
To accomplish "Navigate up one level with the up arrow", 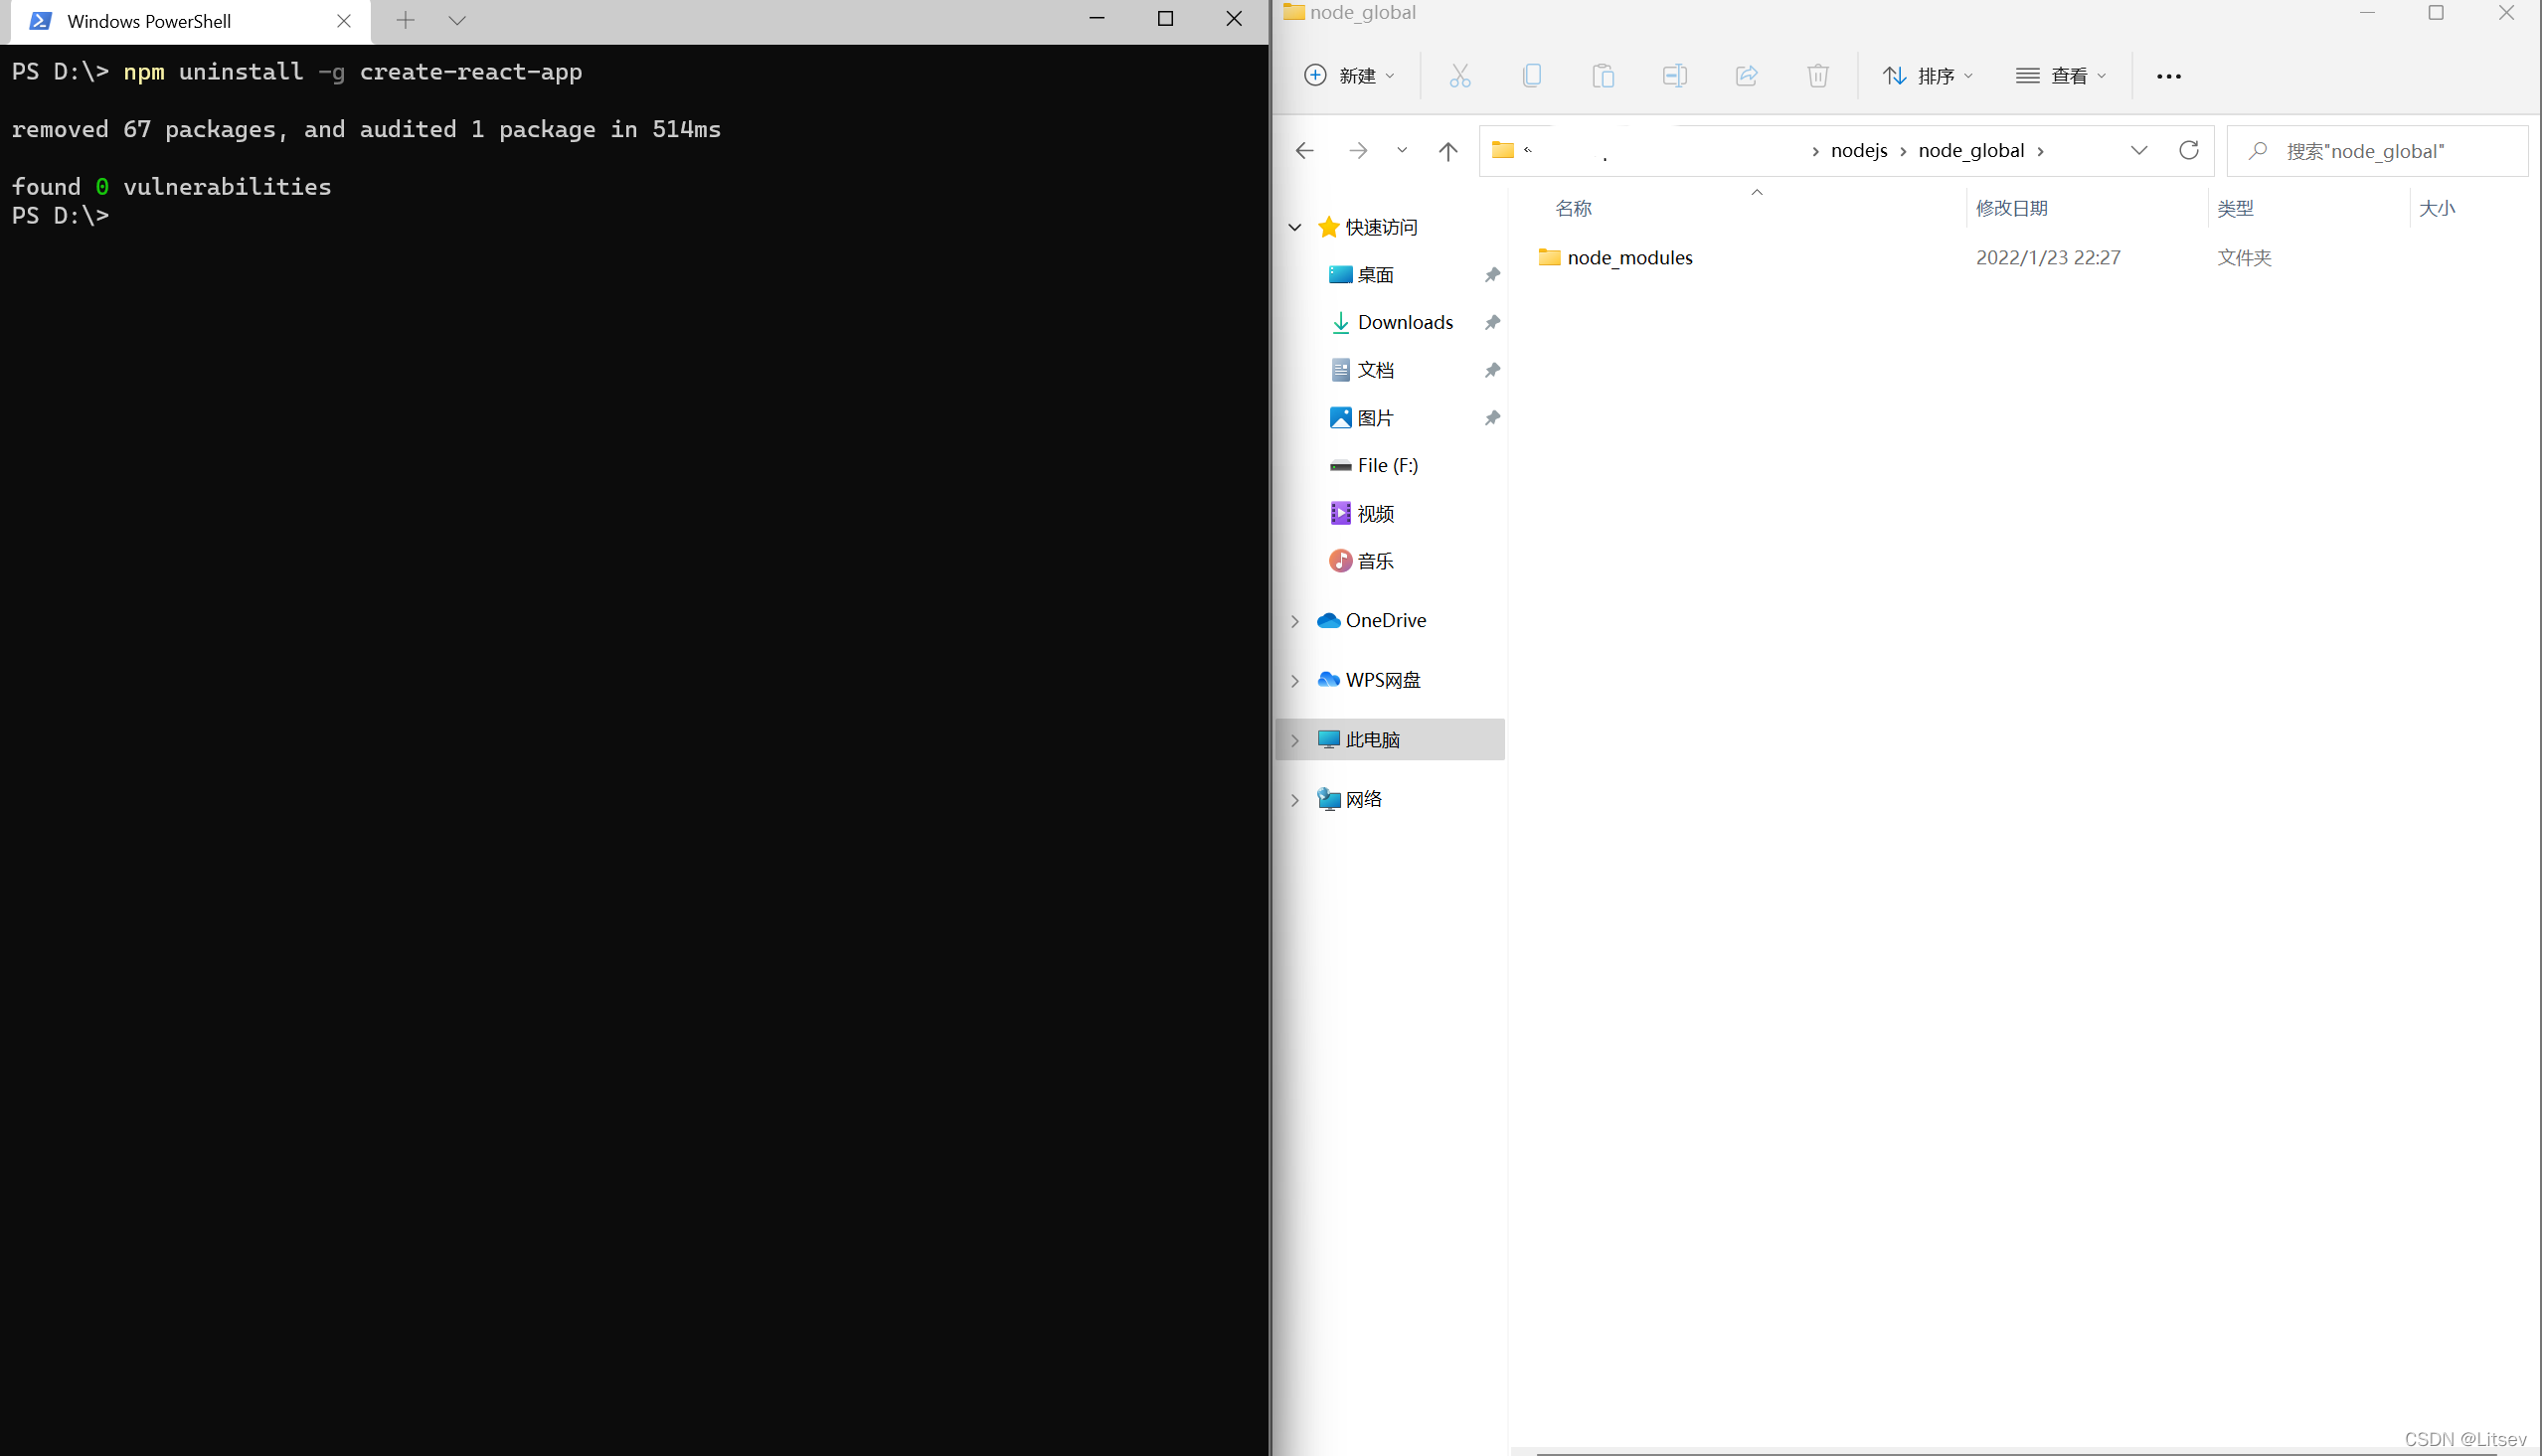I will [x=1448, y=151].
